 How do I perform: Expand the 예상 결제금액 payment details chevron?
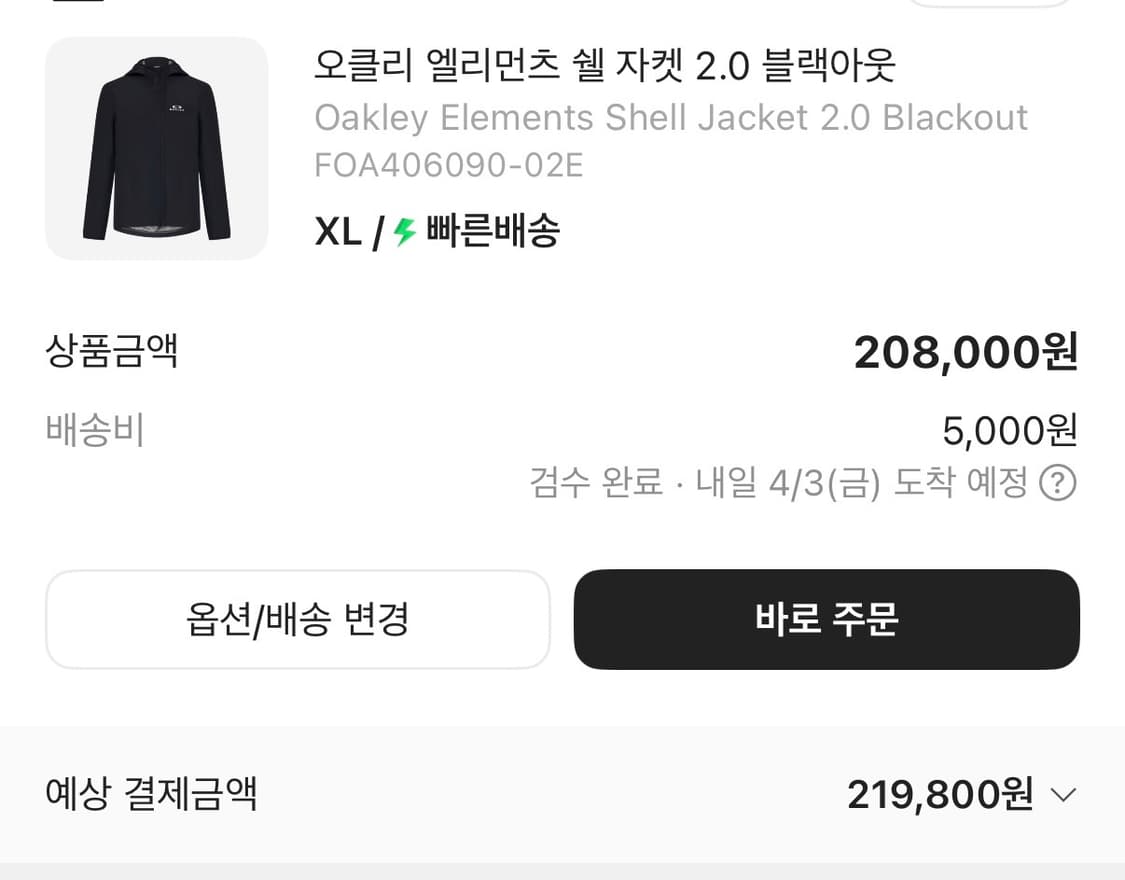tap(1063, 796)
